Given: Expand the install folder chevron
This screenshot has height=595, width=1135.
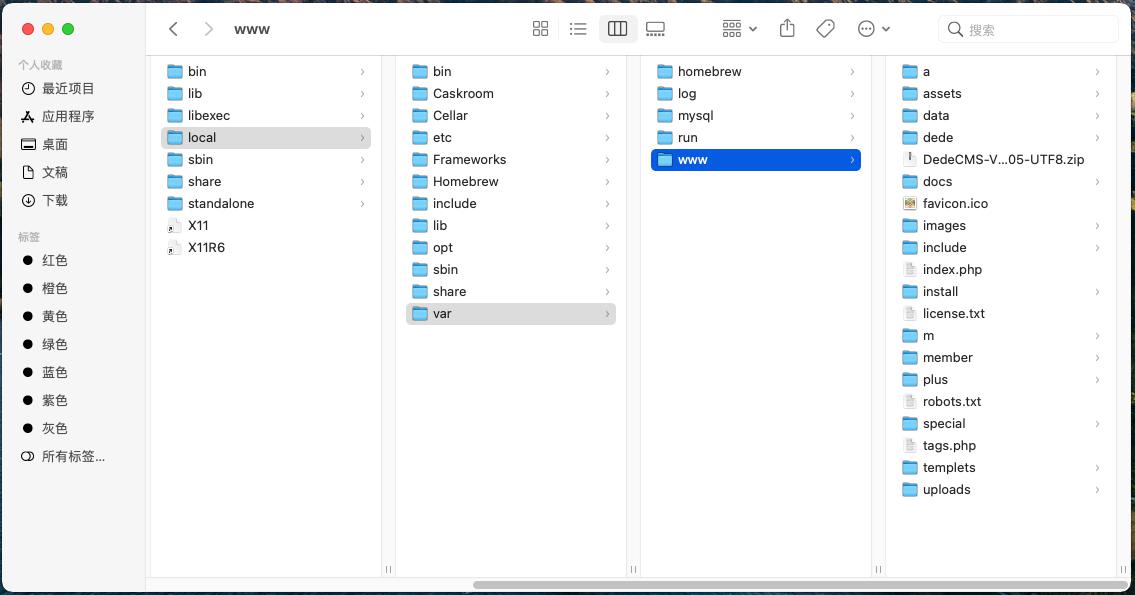Looking at the screenshot, I should click(1097, 292).
